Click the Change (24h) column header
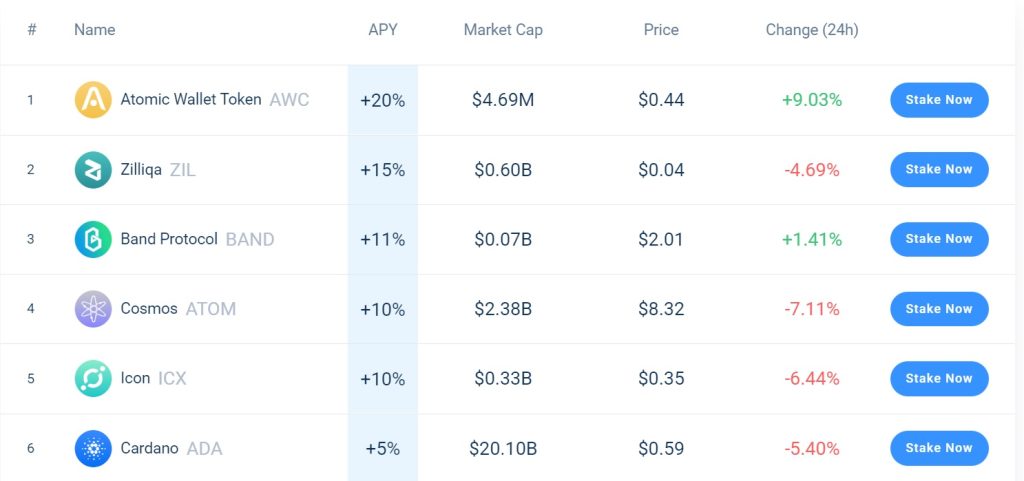This screenshot has width=1024, height=481. pyautogui.click(x=811, y=30)
